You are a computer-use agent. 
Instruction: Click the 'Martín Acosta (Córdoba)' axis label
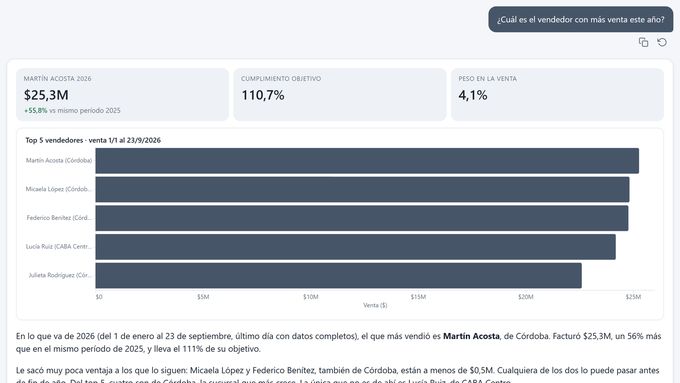click(x=59, y=160)
